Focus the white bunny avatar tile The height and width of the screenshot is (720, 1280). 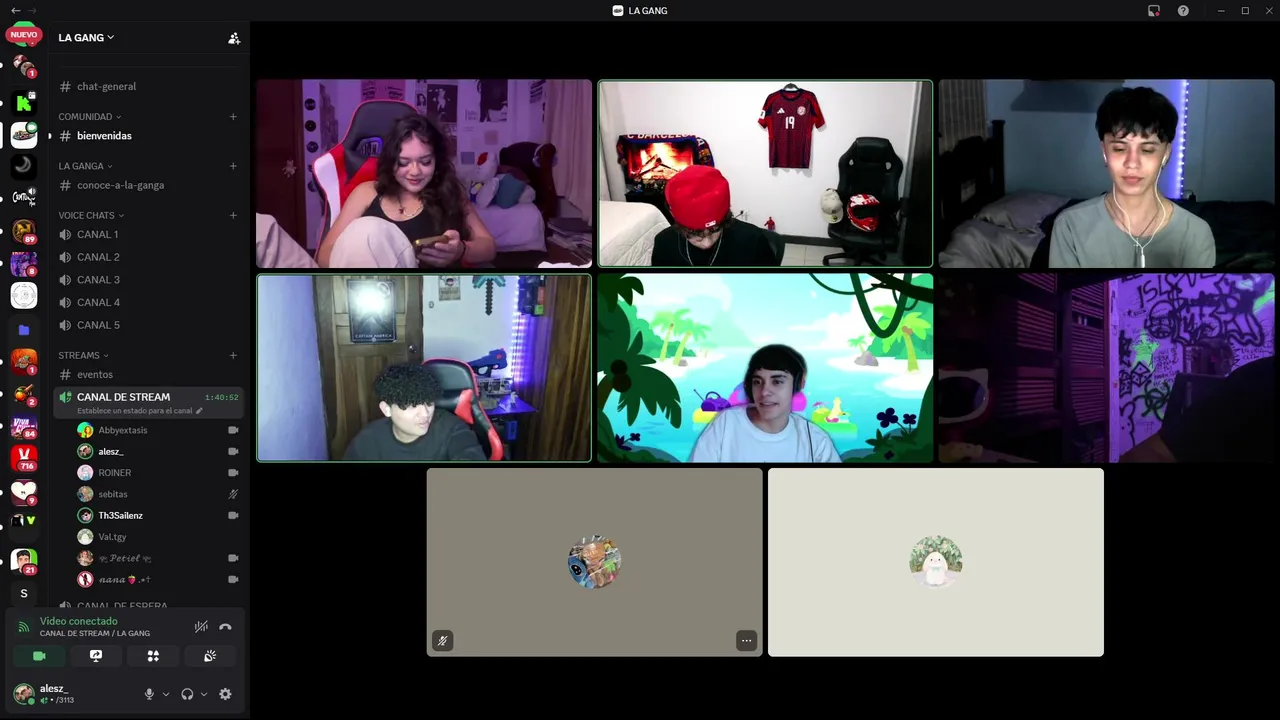(x=936, y=562)
